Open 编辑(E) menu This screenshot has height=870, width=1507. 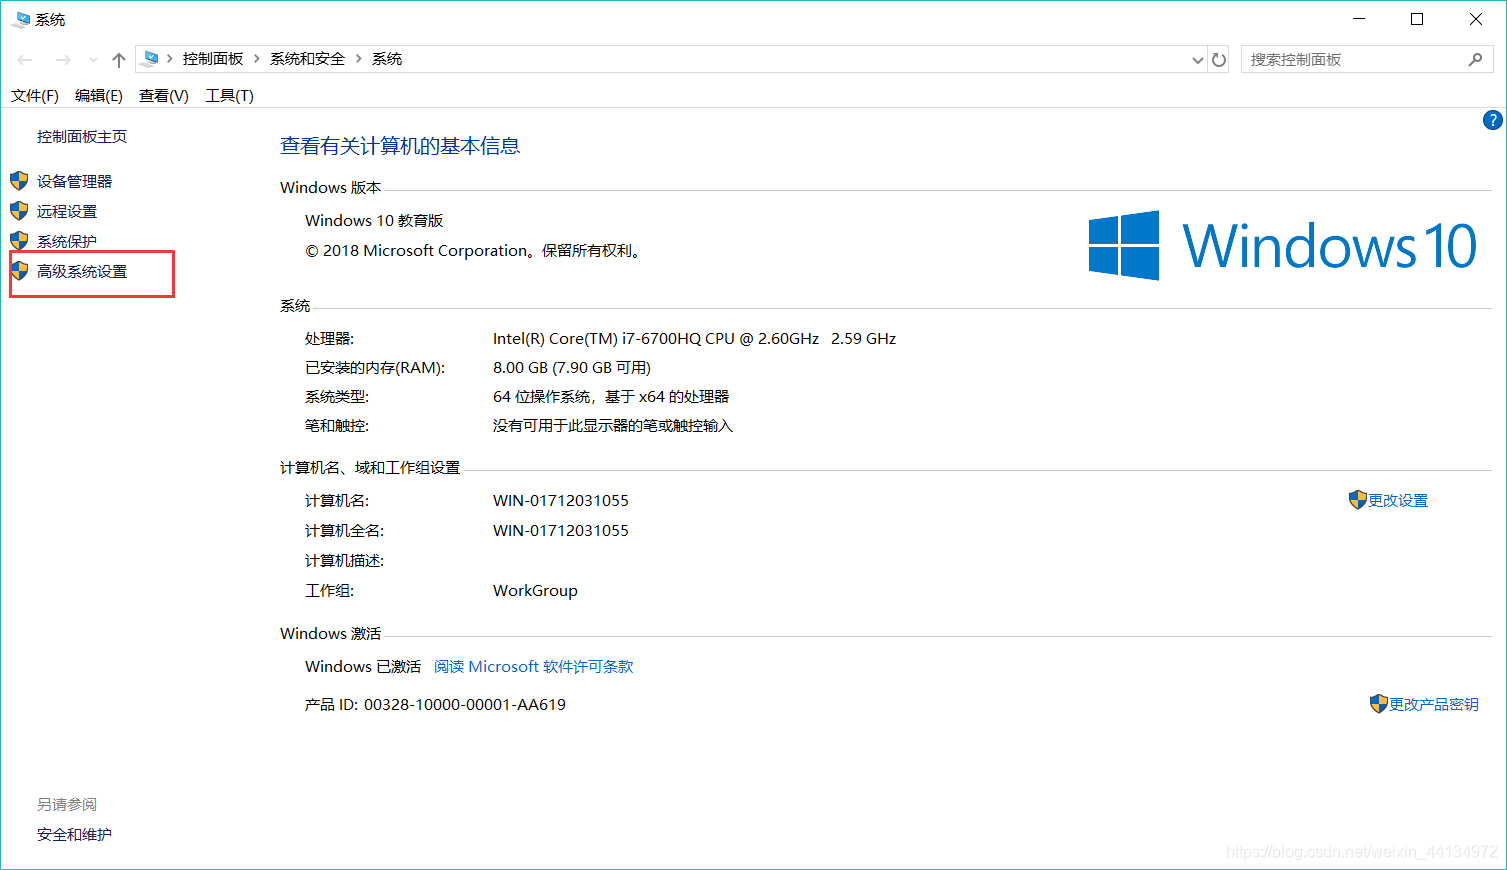click(x=99, y=96)
